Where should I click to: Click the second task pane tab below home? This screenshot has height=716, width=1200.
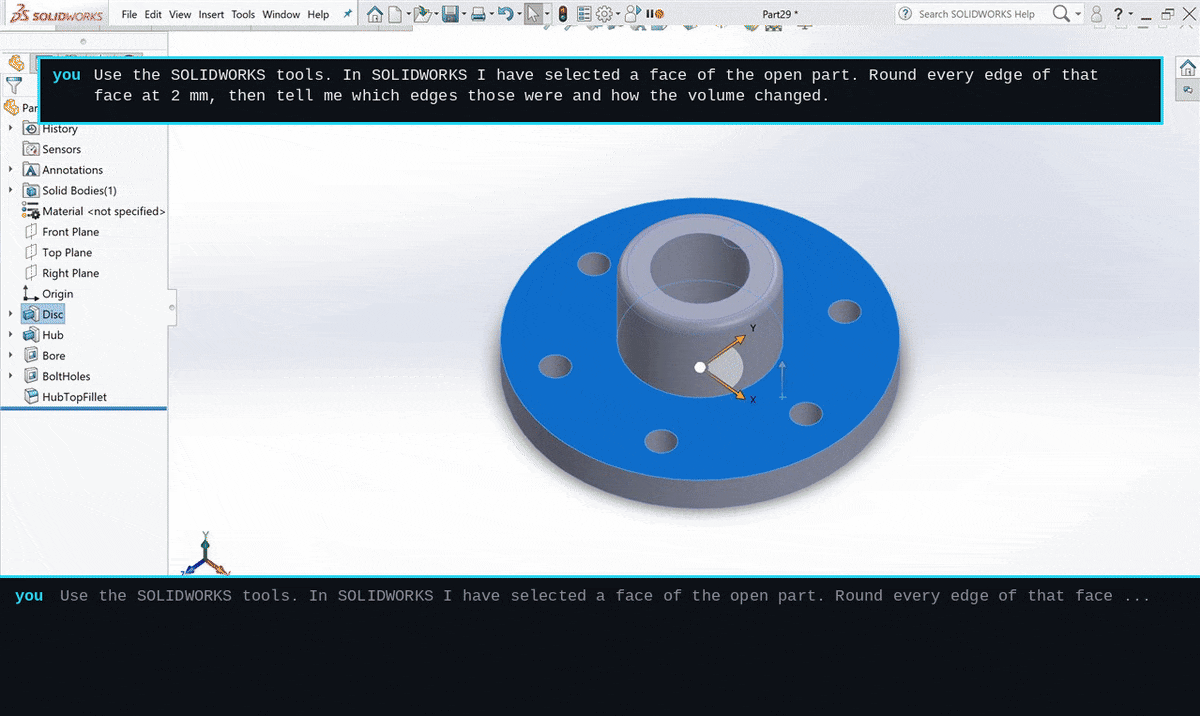click(x=1188, y=89)
